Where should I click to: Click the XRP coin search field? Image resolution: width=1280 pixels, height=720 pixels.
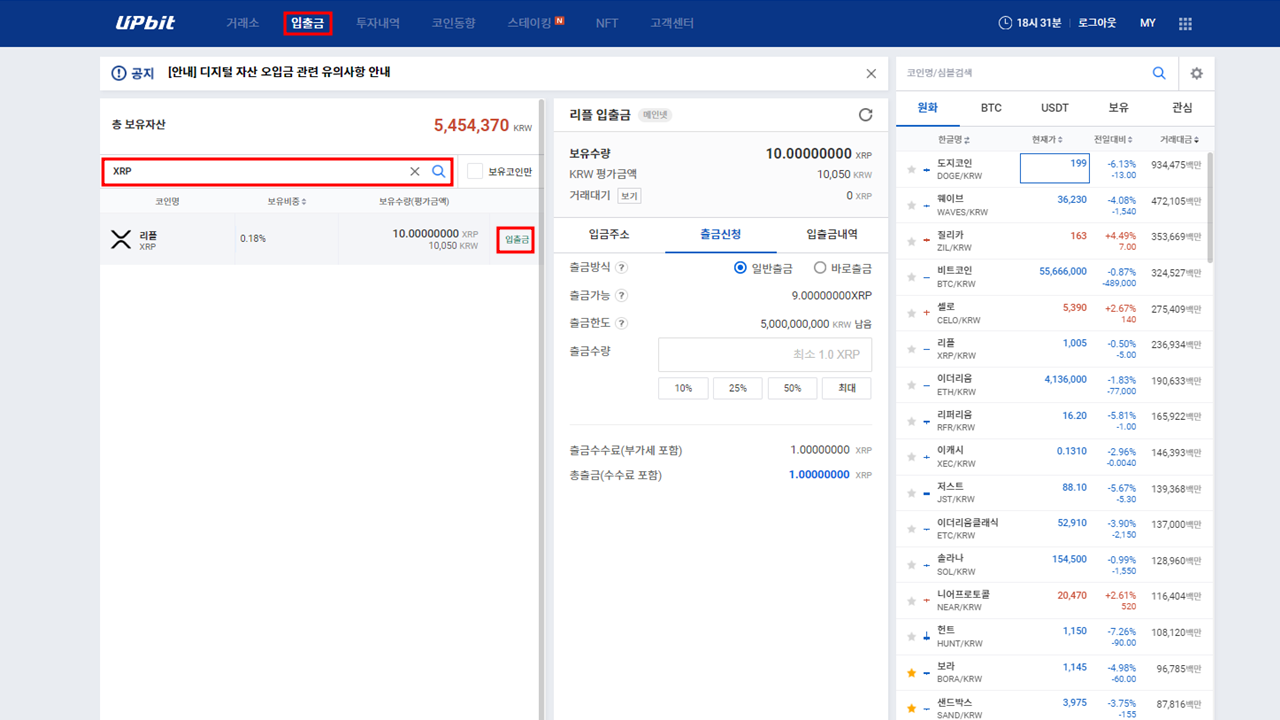click(x=277, y=171)
